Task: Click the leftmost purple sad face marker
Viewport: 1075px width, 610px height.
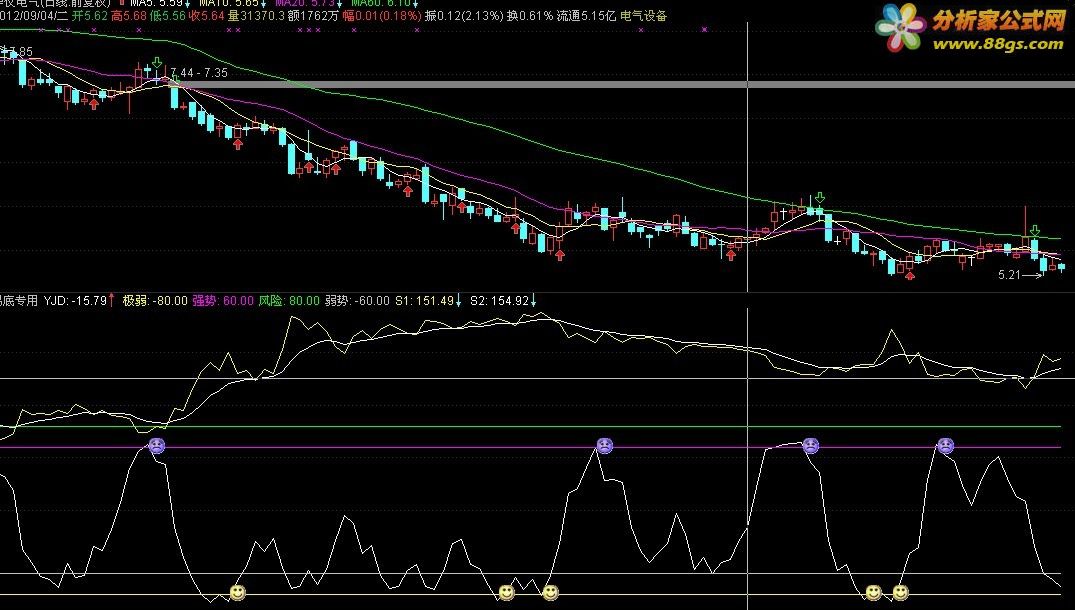Action: tap(157, 446)
